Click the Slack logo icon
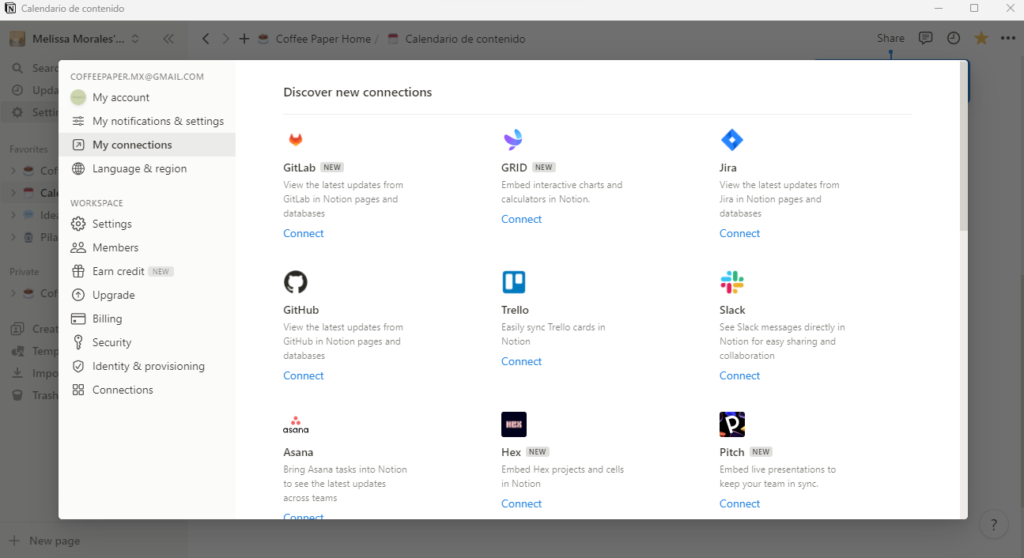This screenshot has height=558, width=1024. pos(731,282)
